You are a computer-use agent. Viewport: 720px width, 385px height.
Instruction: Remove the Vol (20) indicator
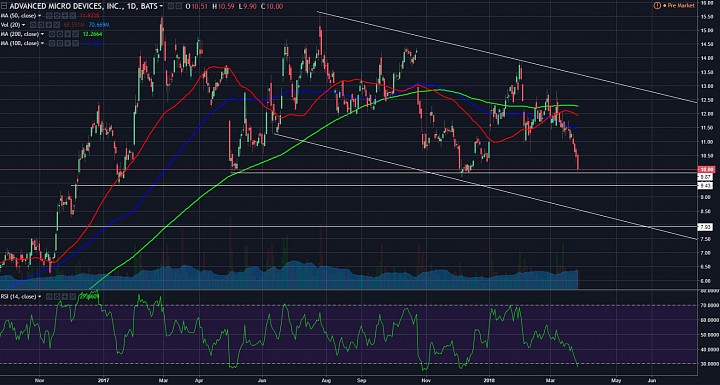[56, 25]
